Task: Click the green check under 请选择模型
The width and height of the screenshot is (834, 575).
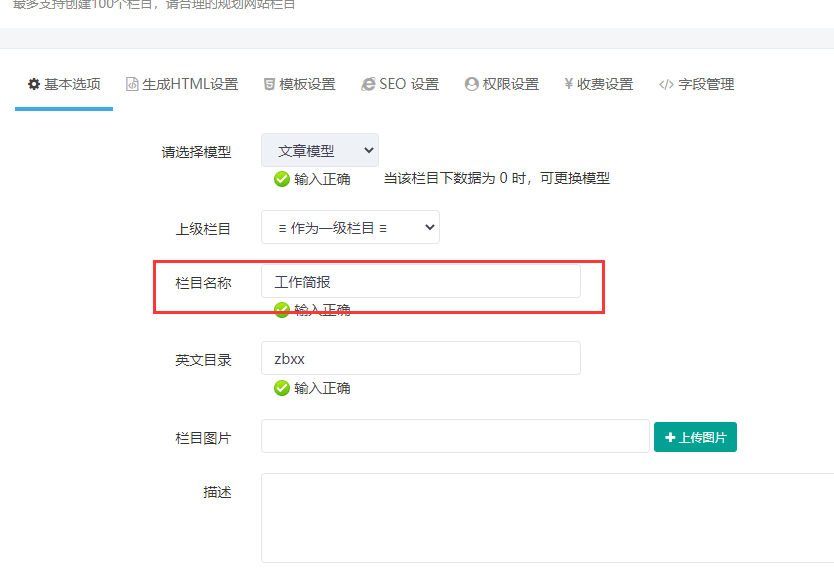Action: tap(282, 179)
